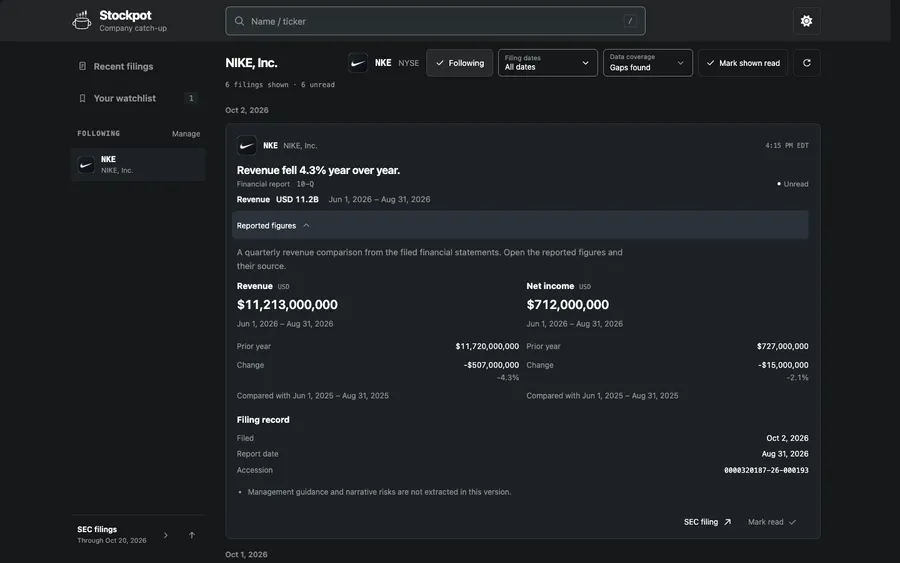Click the Filing record heading
Screen dimensions: 900x563
click(263, 420)
